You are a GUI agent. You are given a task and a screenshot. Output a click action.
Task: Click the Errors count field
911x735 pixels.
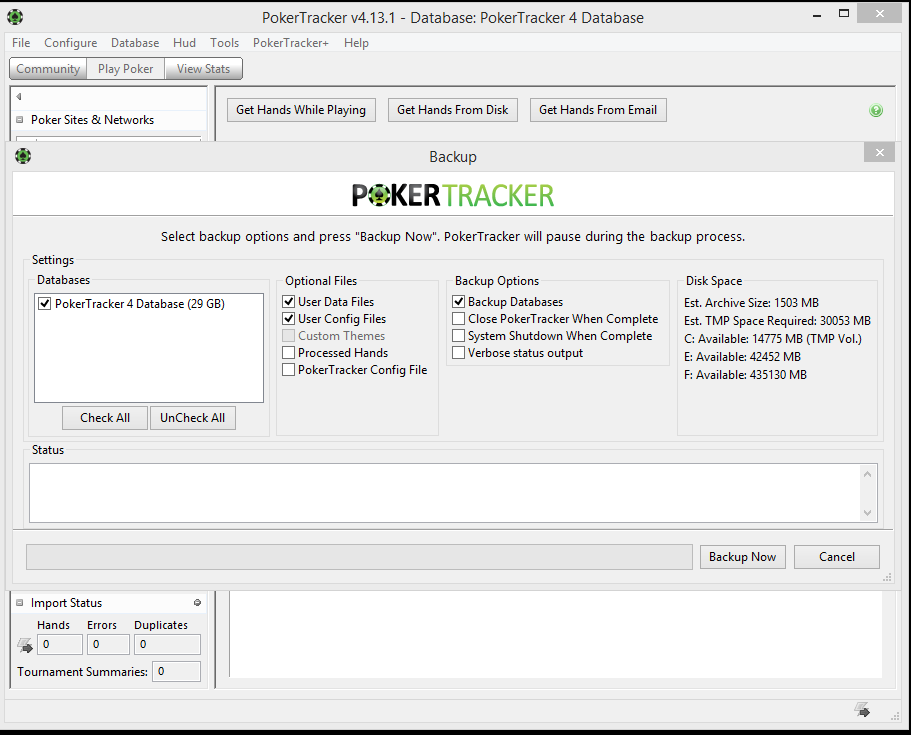click(108, 644)
